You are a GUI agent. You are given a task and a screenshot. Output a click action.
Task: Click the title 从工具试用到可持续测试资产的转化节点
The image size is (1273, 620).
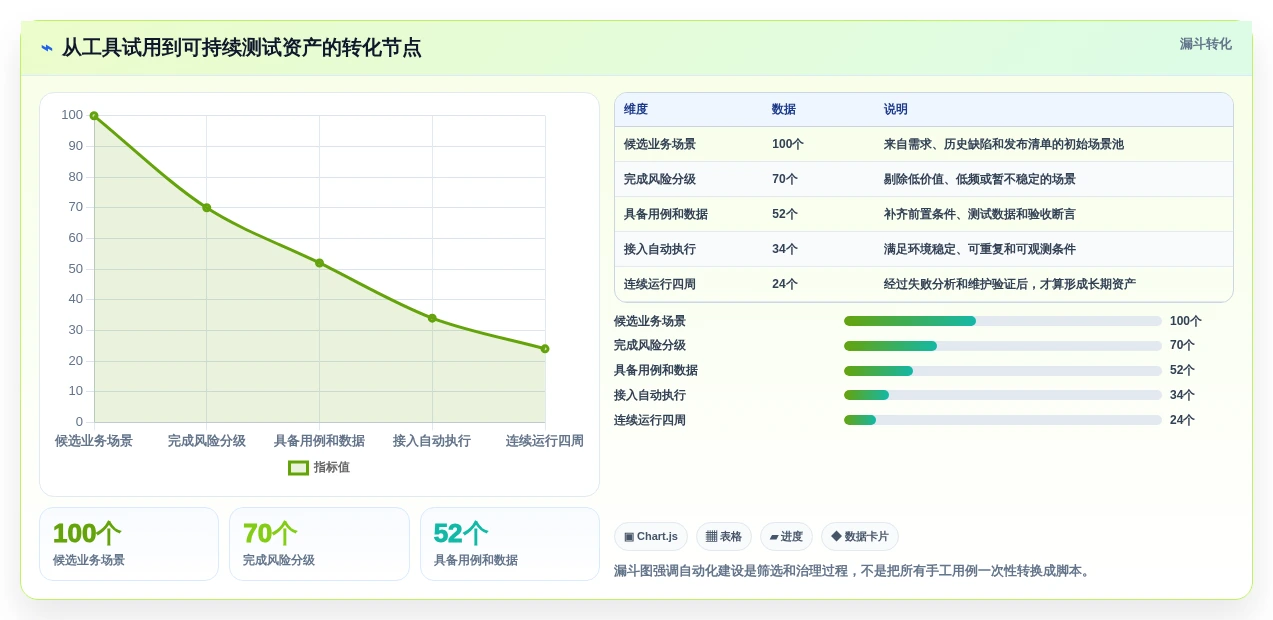click(241, 48)
